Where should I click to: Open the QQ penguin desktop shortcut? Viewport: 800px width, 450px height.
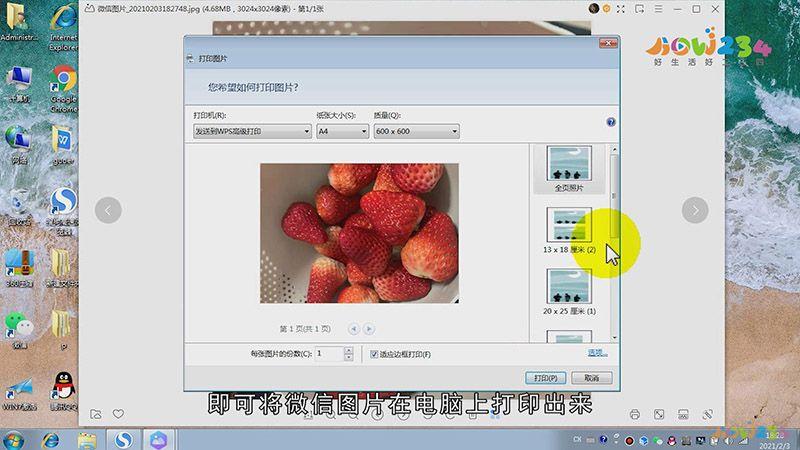[63, 391]
